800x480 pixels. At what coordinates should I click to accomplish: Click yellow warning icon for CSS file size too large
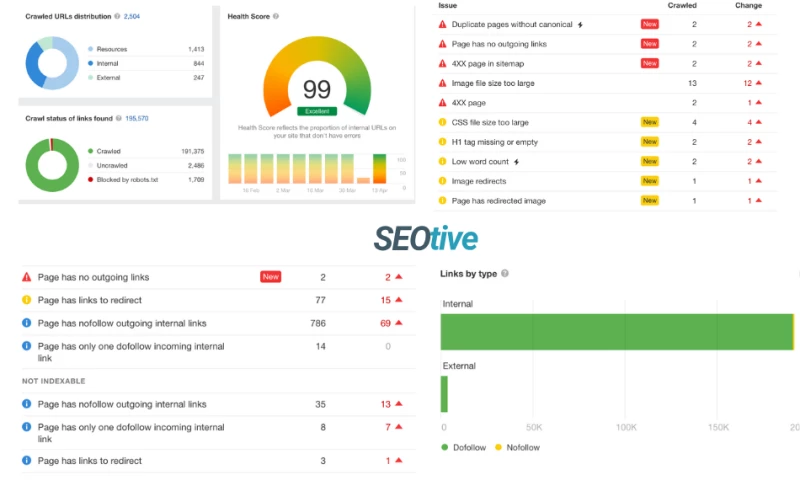click(443, 122)
